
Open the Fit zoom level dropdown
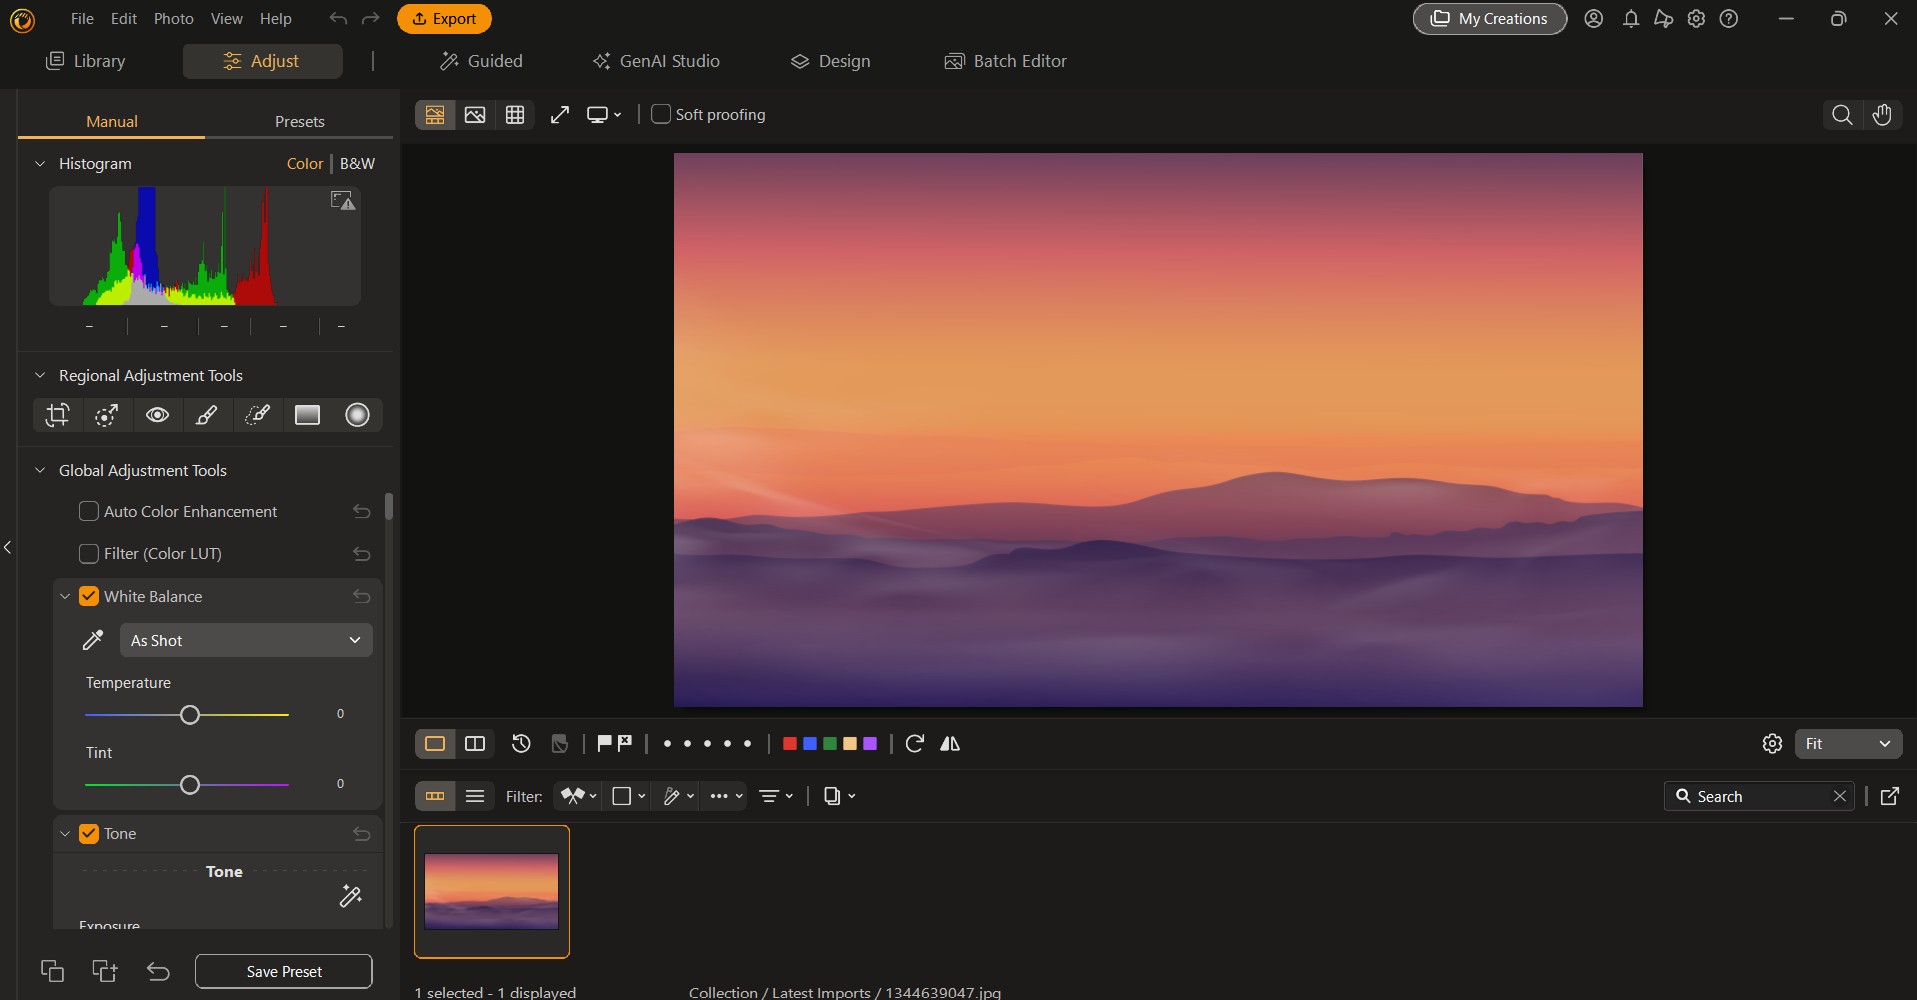coord(1848,744)
